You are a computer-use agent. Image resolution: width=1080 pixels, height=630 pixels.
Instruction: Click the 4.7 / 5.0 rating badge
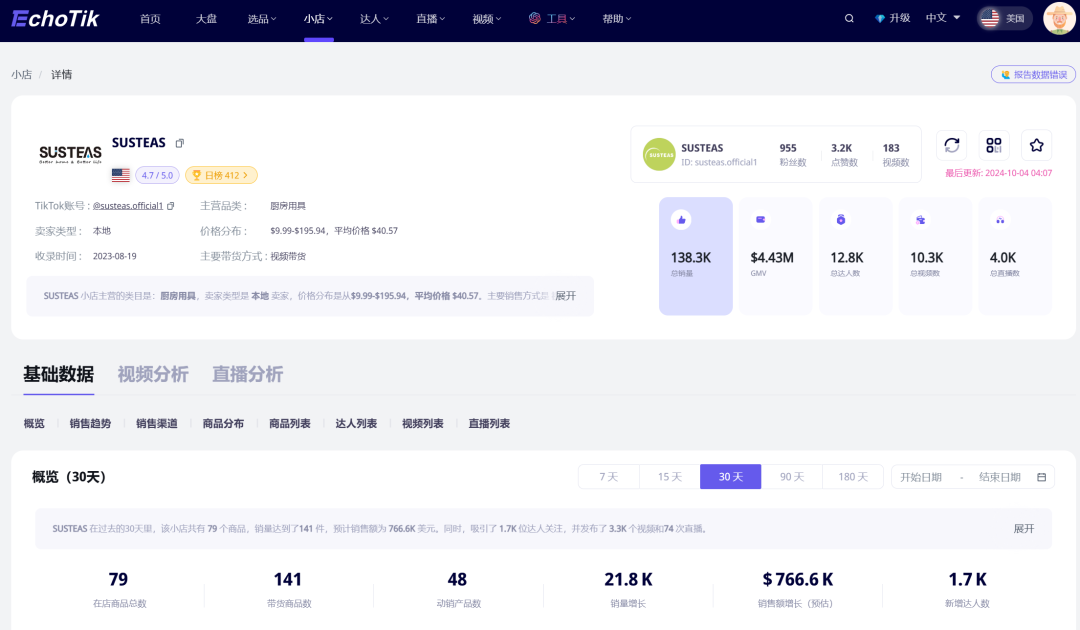coord(157,176)
